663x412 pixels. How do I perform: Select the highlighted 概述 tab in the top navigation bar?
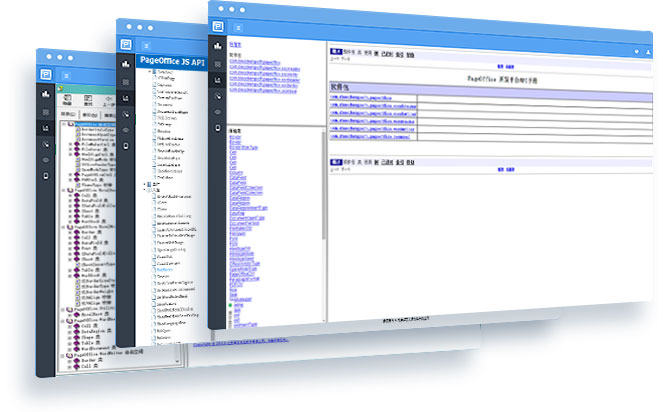pyautogui.click(x=336, y=51)
